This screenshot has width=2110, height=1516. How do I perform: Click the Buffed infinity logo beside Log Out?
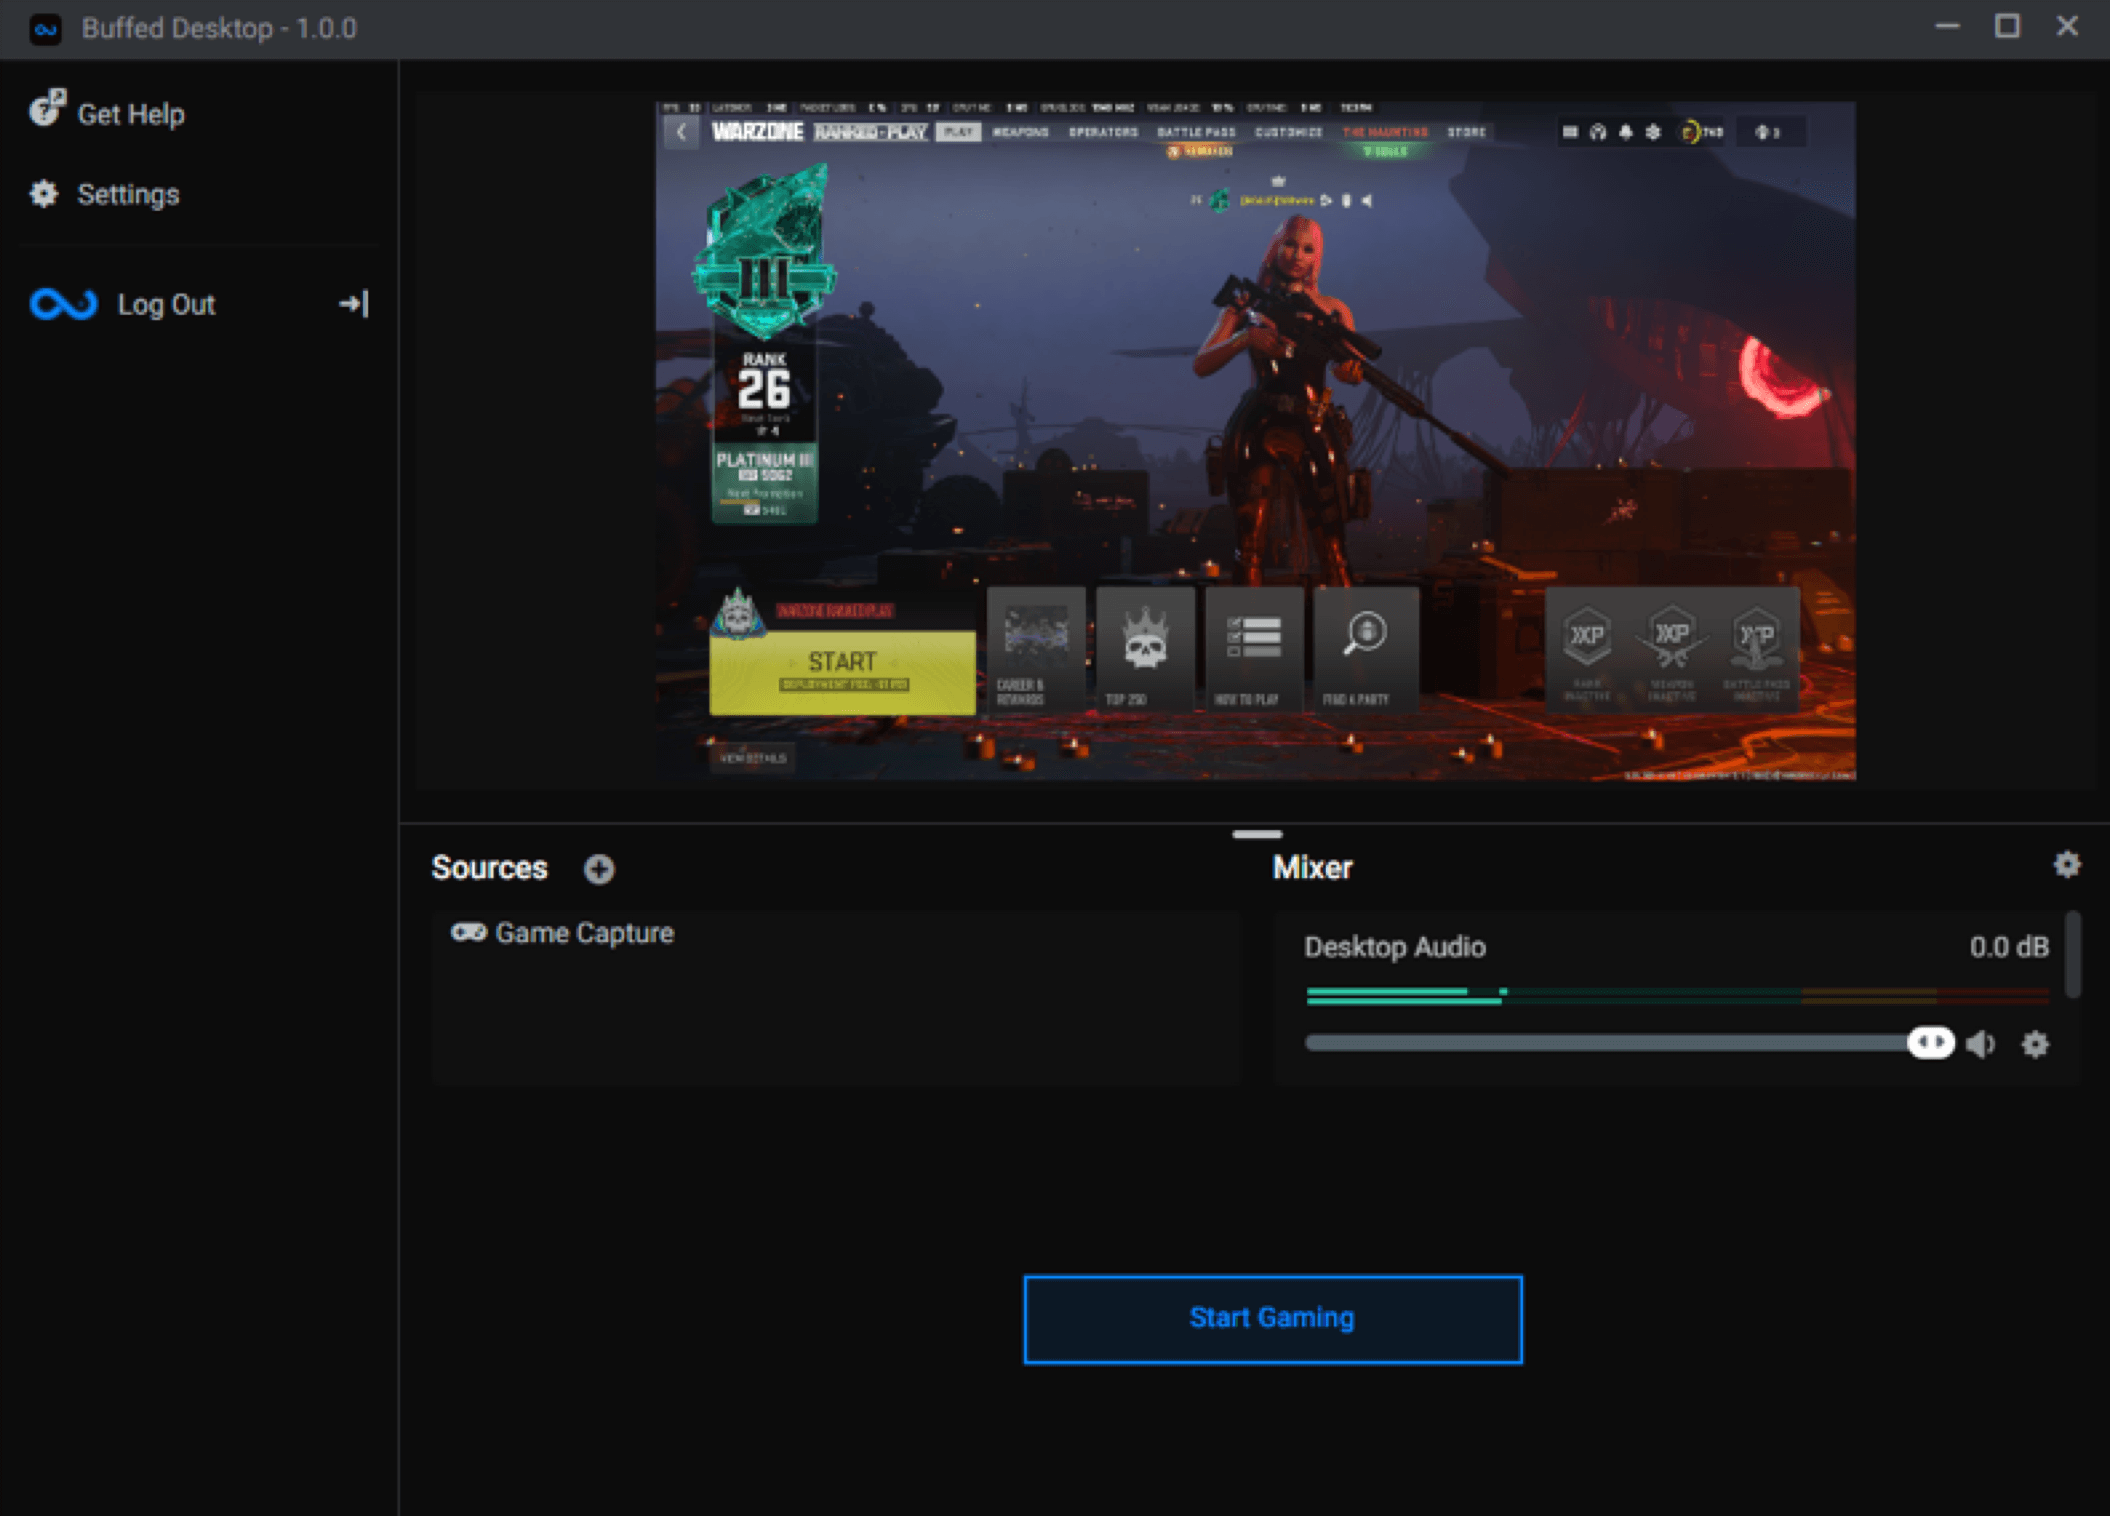tap(63, 304)
